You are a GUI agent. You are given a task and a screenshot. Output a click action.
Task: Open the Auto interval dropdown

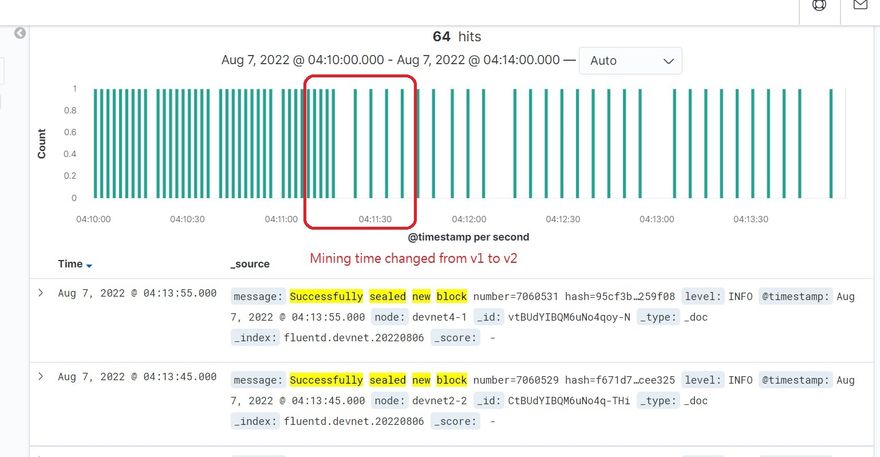630,60
